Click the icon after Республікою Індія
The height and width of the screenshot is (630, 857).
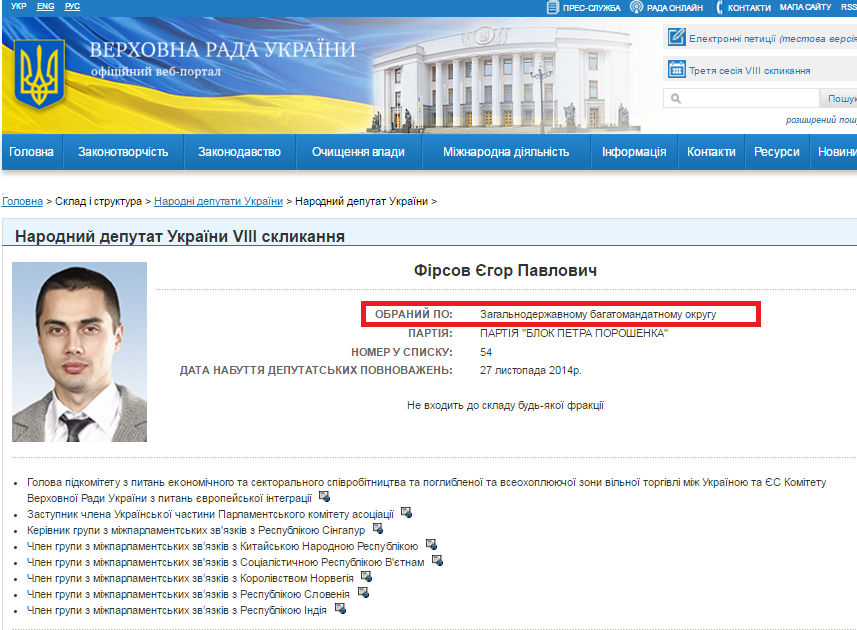(340, 609)
